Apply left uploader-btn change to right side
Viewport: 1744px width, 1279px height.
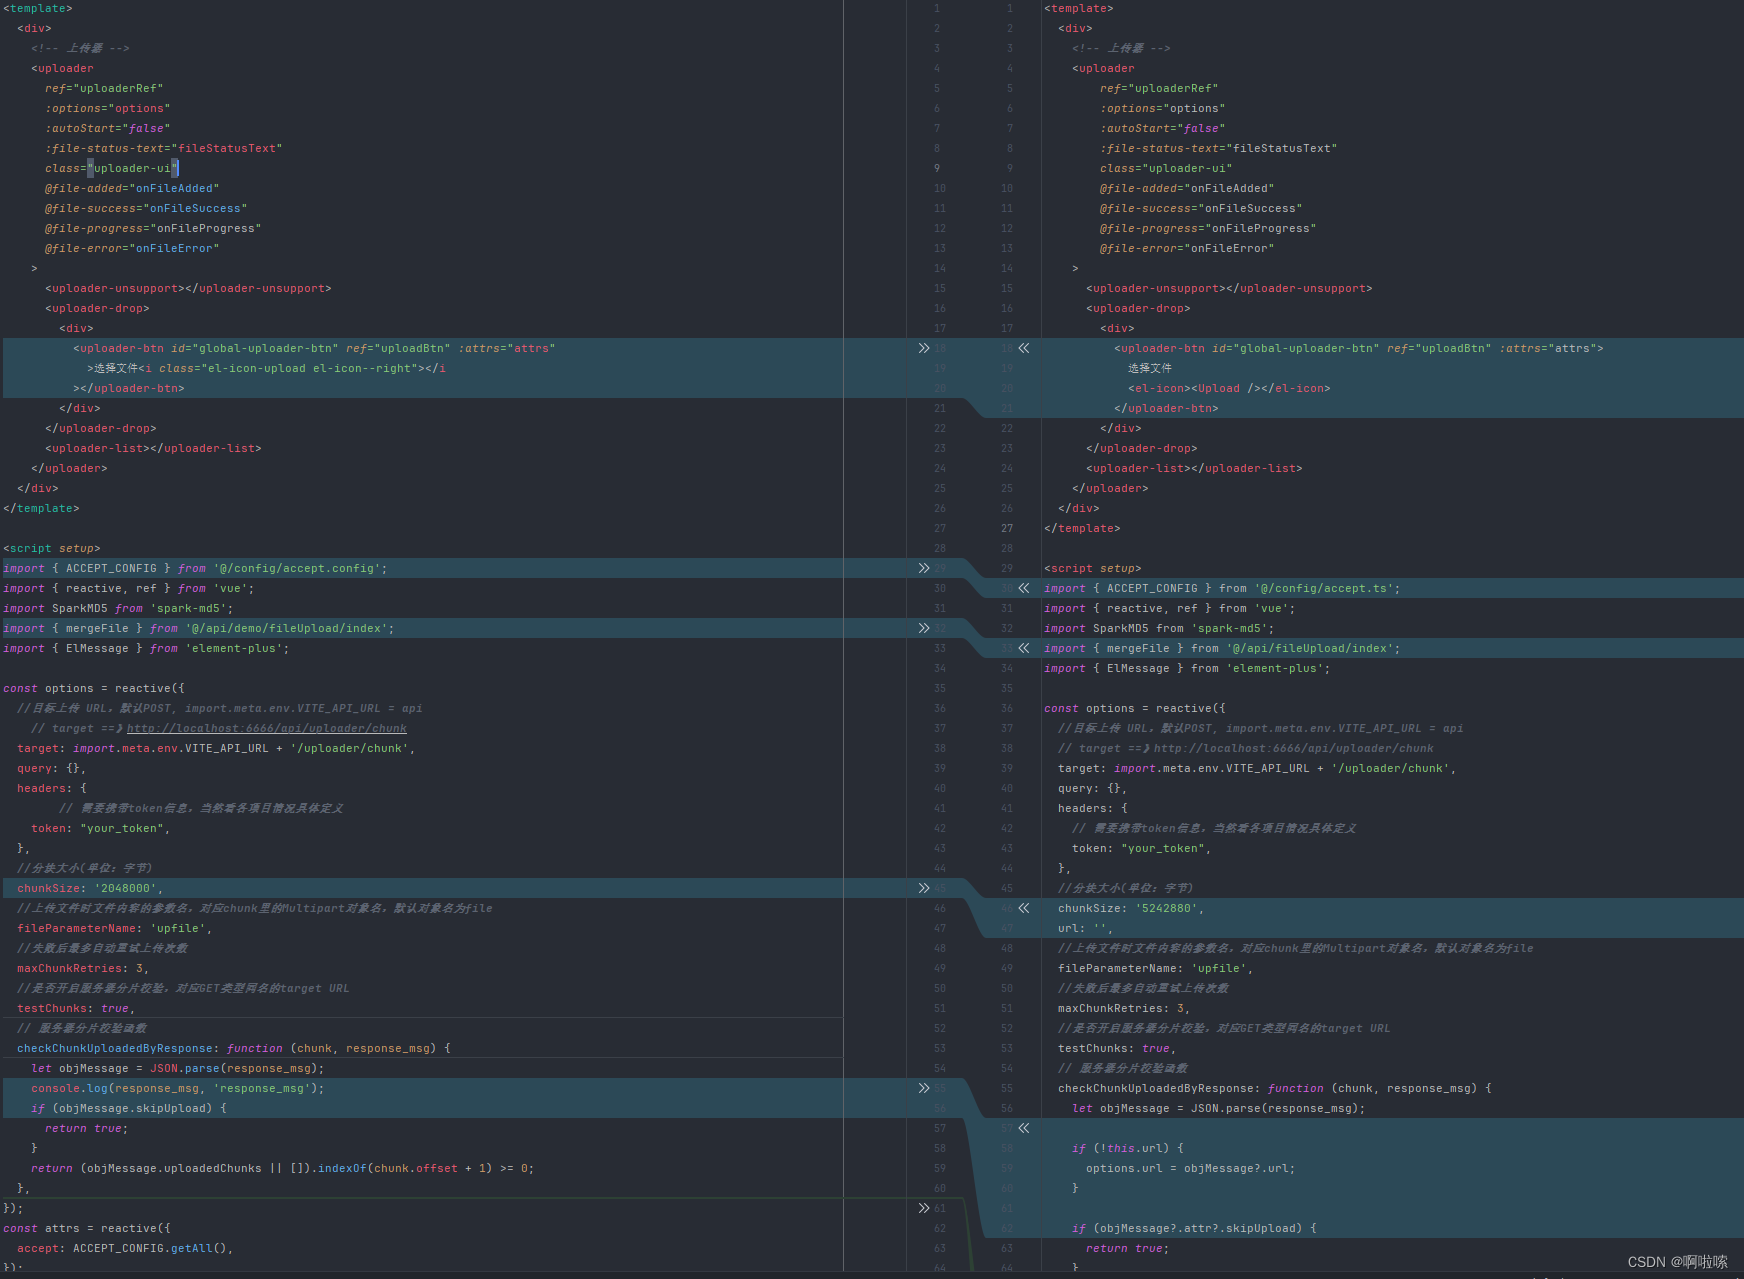click(924, 348)
